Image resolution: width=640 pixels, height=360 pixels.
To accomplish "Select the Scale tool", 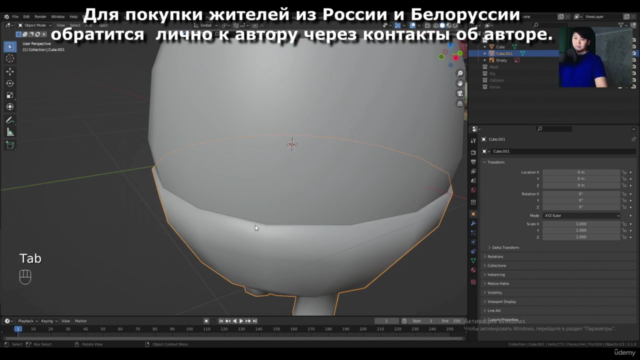I will pos(10,95).
